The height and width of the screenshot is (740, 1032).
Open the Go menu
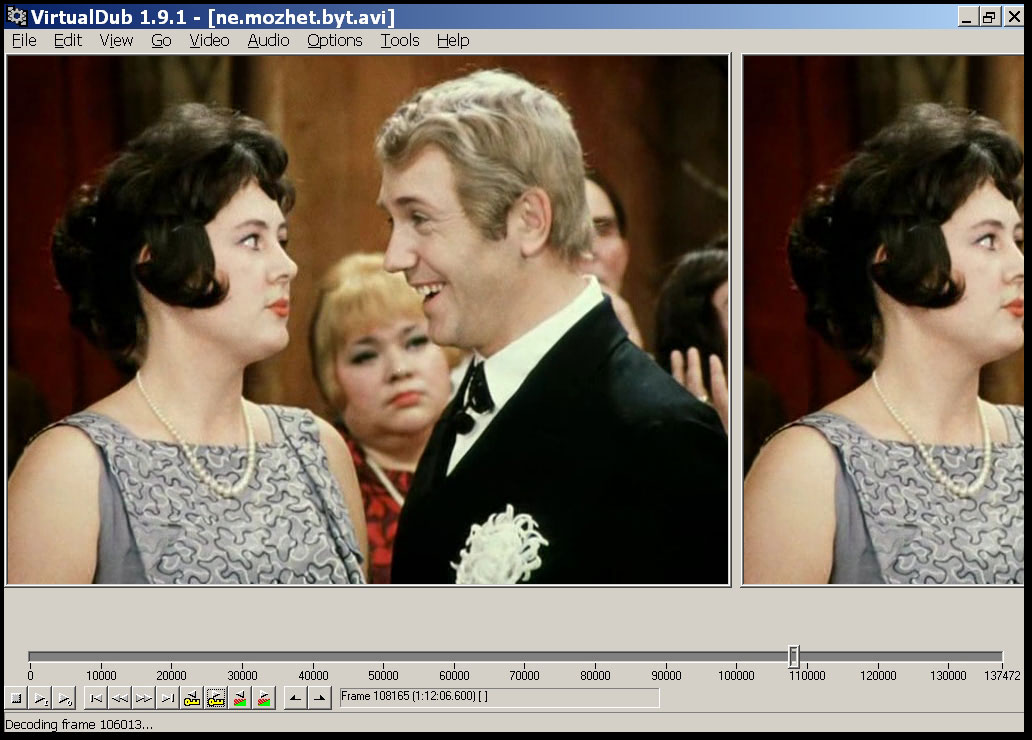[x=161, y=41]
